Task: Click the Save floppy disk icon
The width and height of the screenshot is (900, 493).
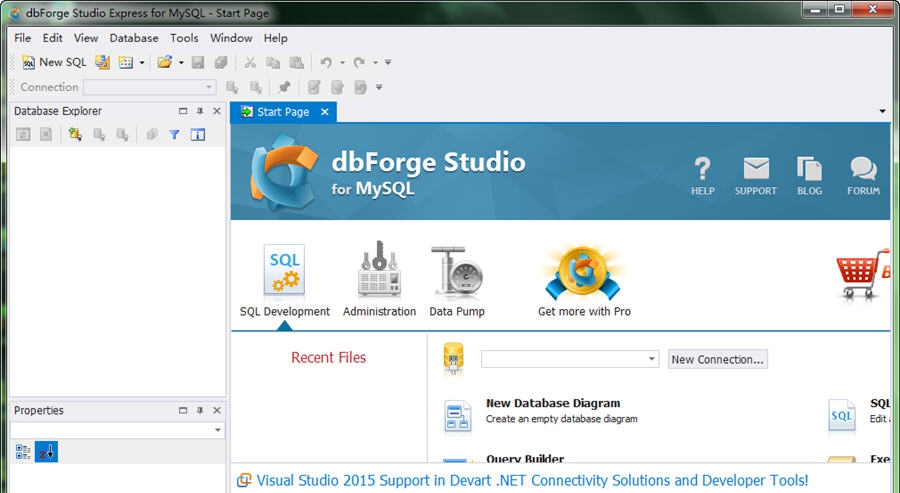Action: click(198, 62)
